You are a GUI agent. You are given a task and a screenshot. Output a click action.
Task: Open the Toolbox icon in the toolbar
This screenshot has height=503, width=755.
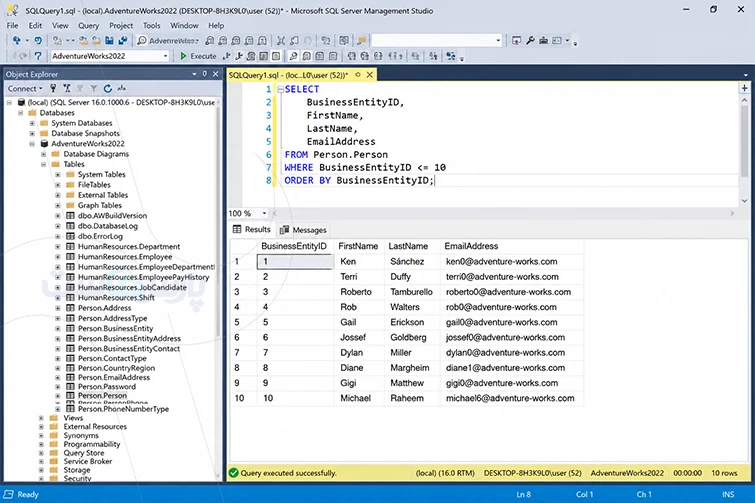(543, 40)
